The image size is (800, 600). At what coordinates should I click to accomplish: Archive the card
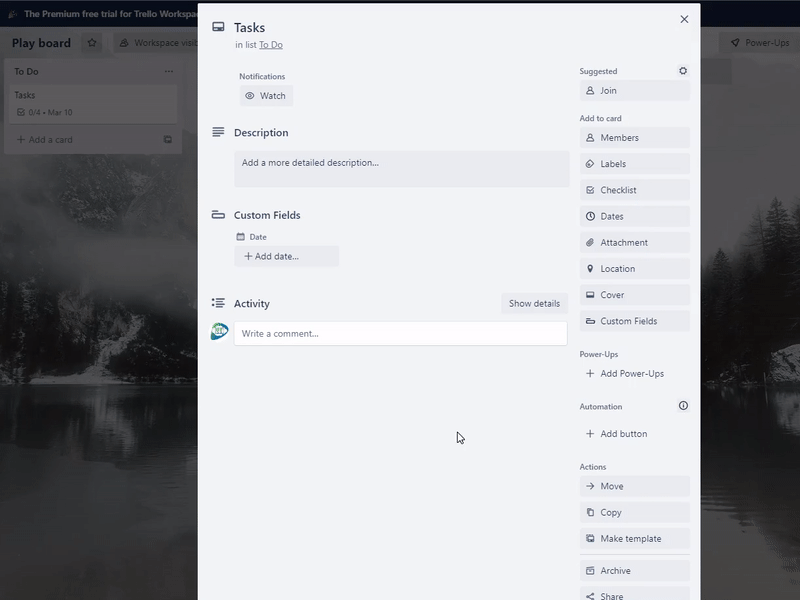tap(635, 571)
